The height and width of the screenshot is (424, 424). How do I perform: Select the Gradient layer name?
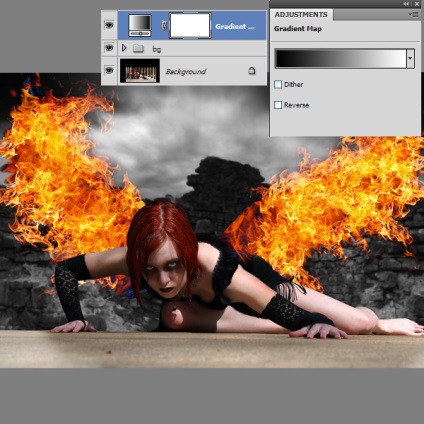click(x=235, y=26)
